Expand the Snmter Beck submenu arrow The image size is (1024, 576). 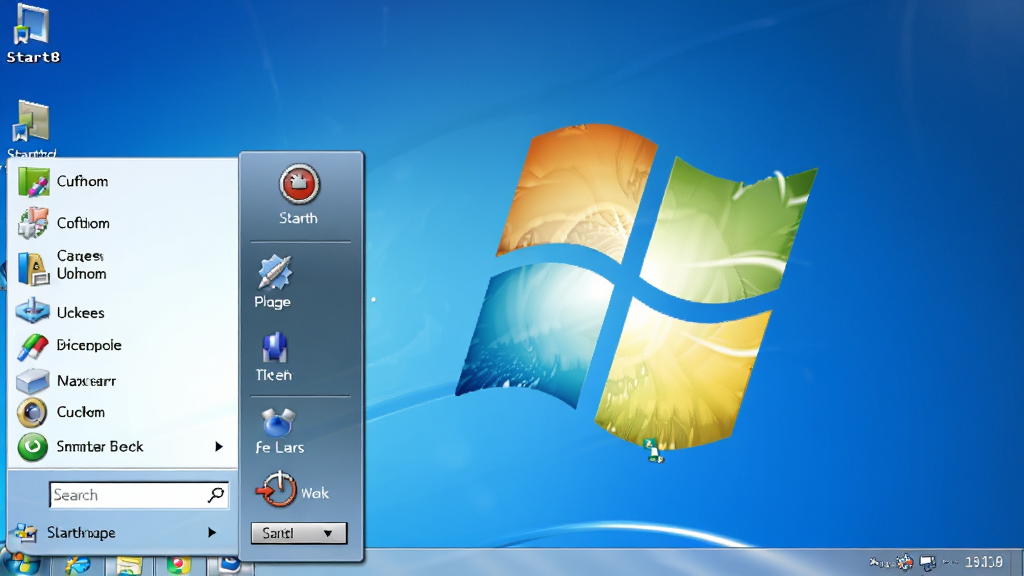(219, 447)
